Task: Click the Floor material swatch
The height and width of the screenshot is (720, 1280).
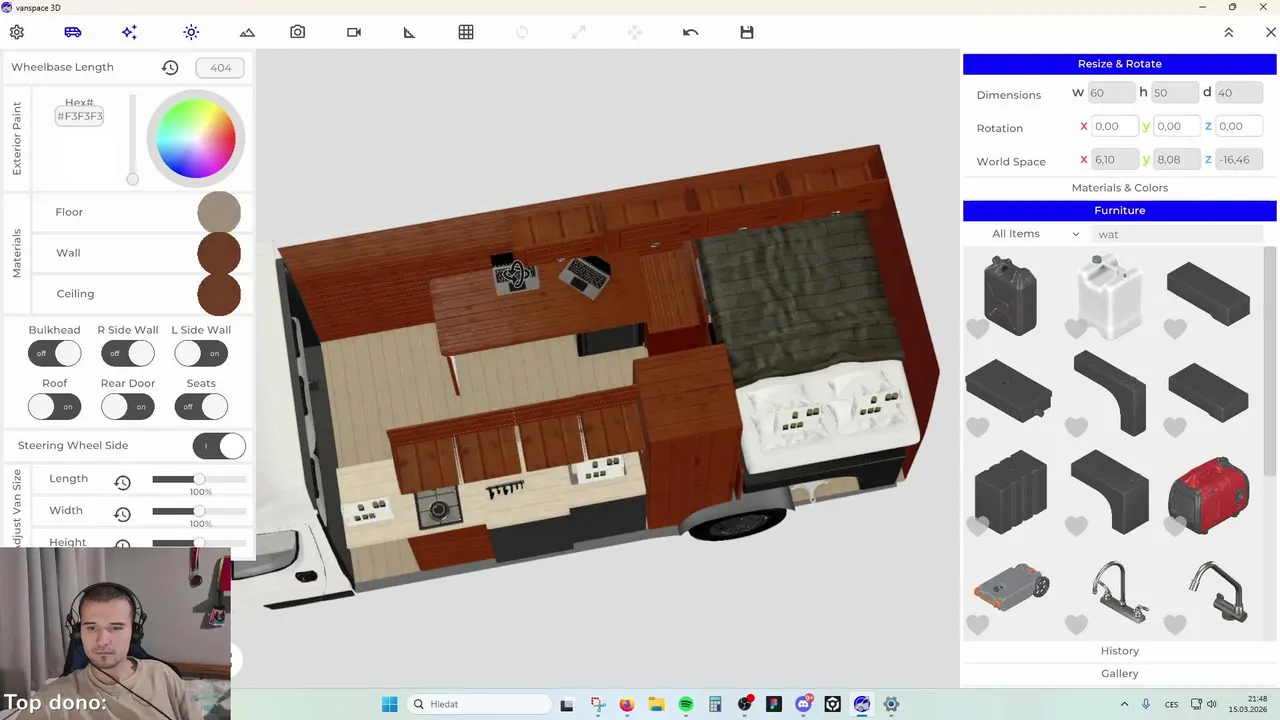Action: 219,212
